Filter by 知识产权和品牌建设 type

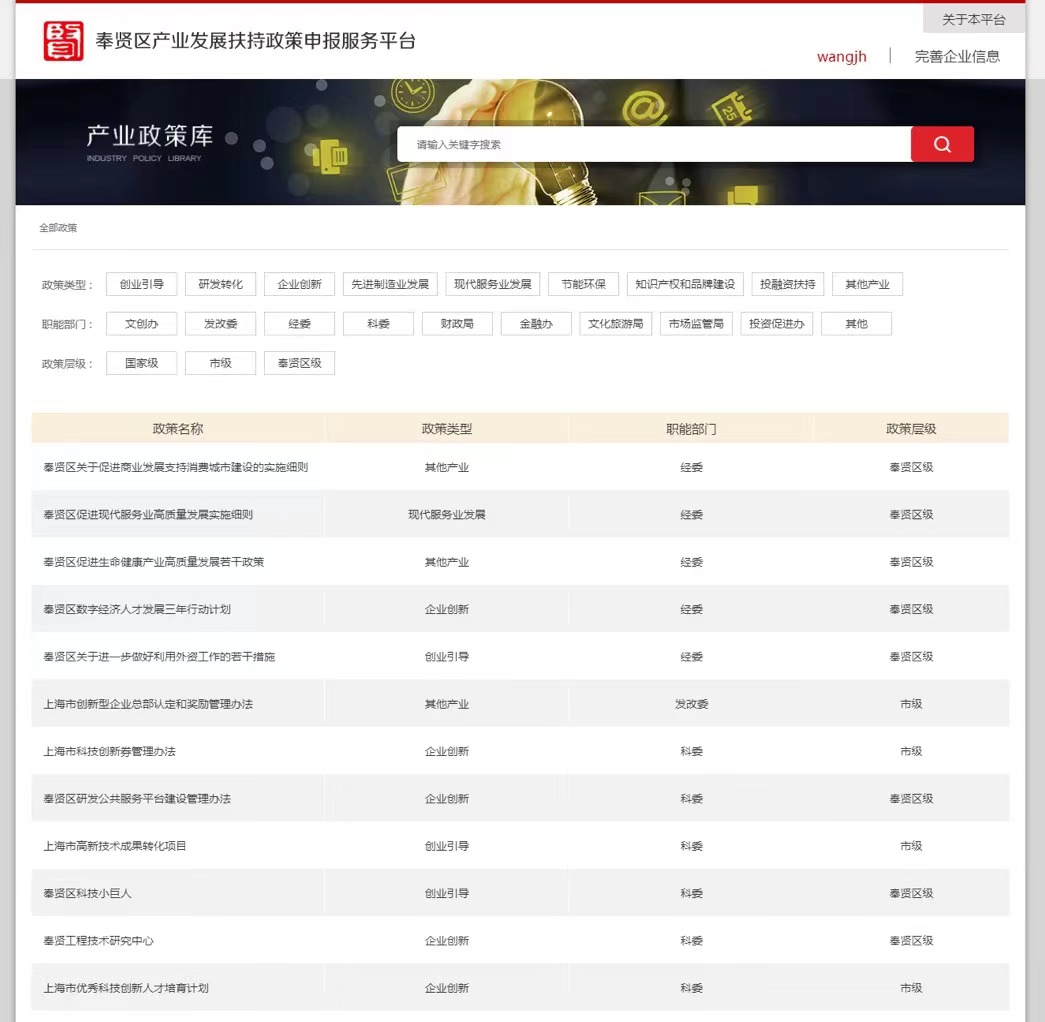684,284
